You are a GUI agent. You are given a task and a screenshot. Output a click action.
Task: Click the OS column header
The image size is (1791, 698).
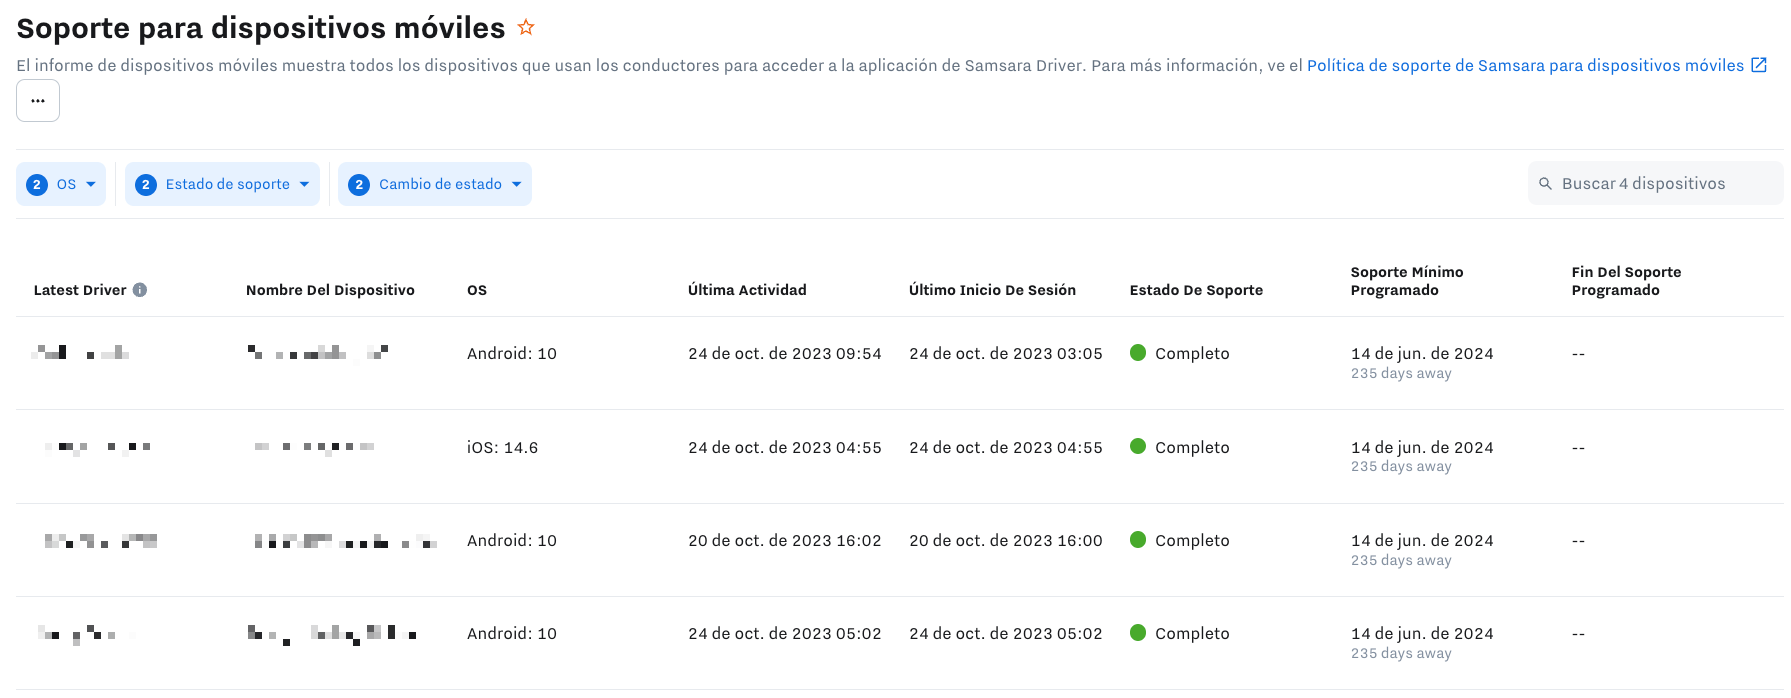click(477, 290)
